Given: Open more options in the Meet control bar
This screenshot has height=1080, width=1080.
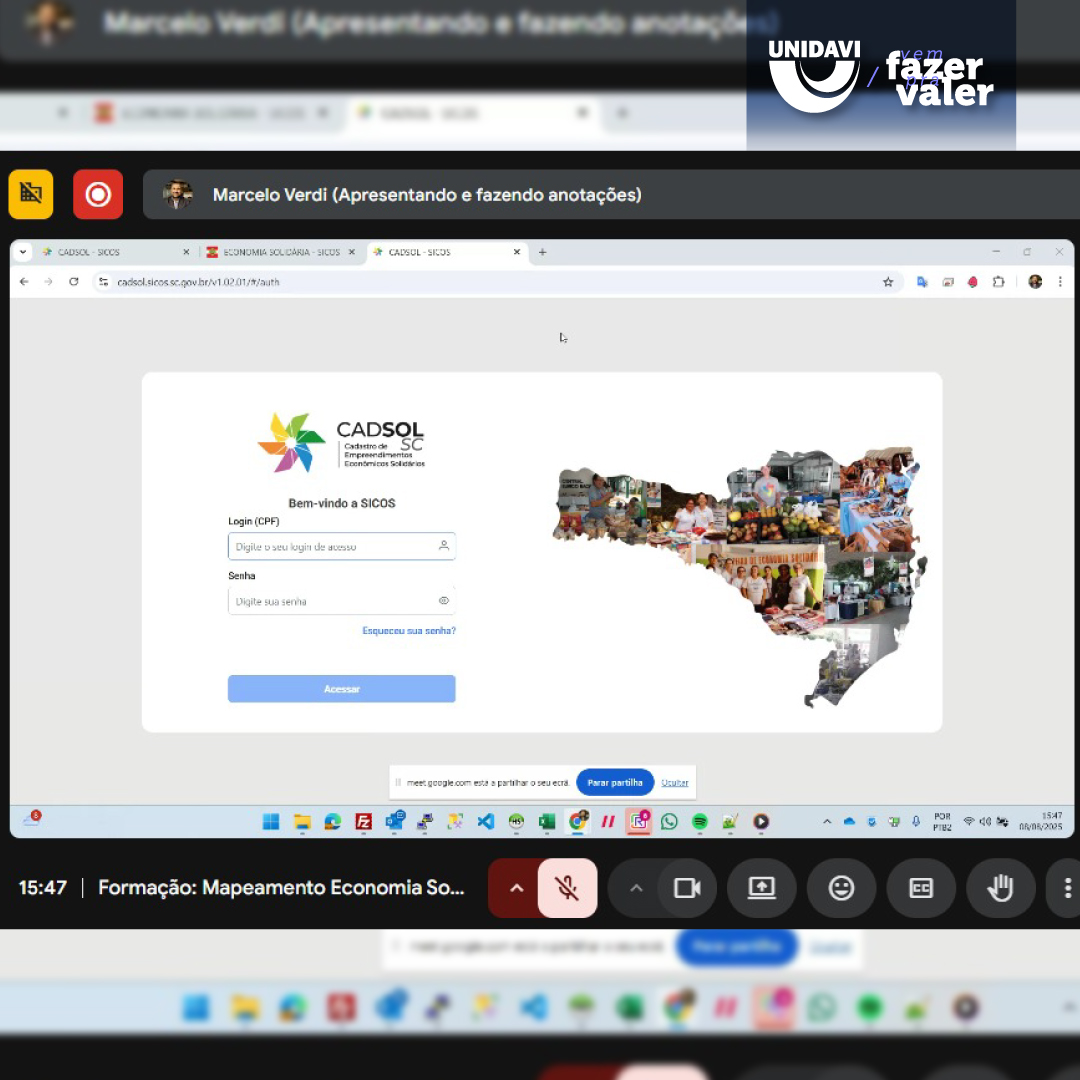Looking at the screenshot, I should 1067,888.
